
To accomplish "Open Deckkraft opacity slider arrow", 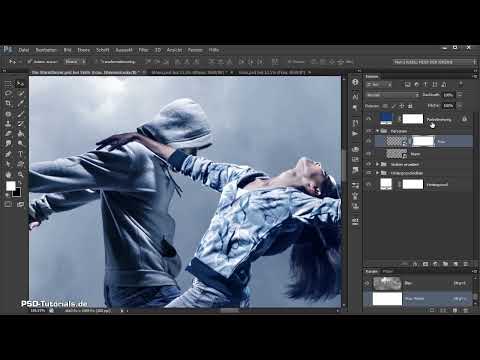I will pyautogui.click(x=460, y=95).
